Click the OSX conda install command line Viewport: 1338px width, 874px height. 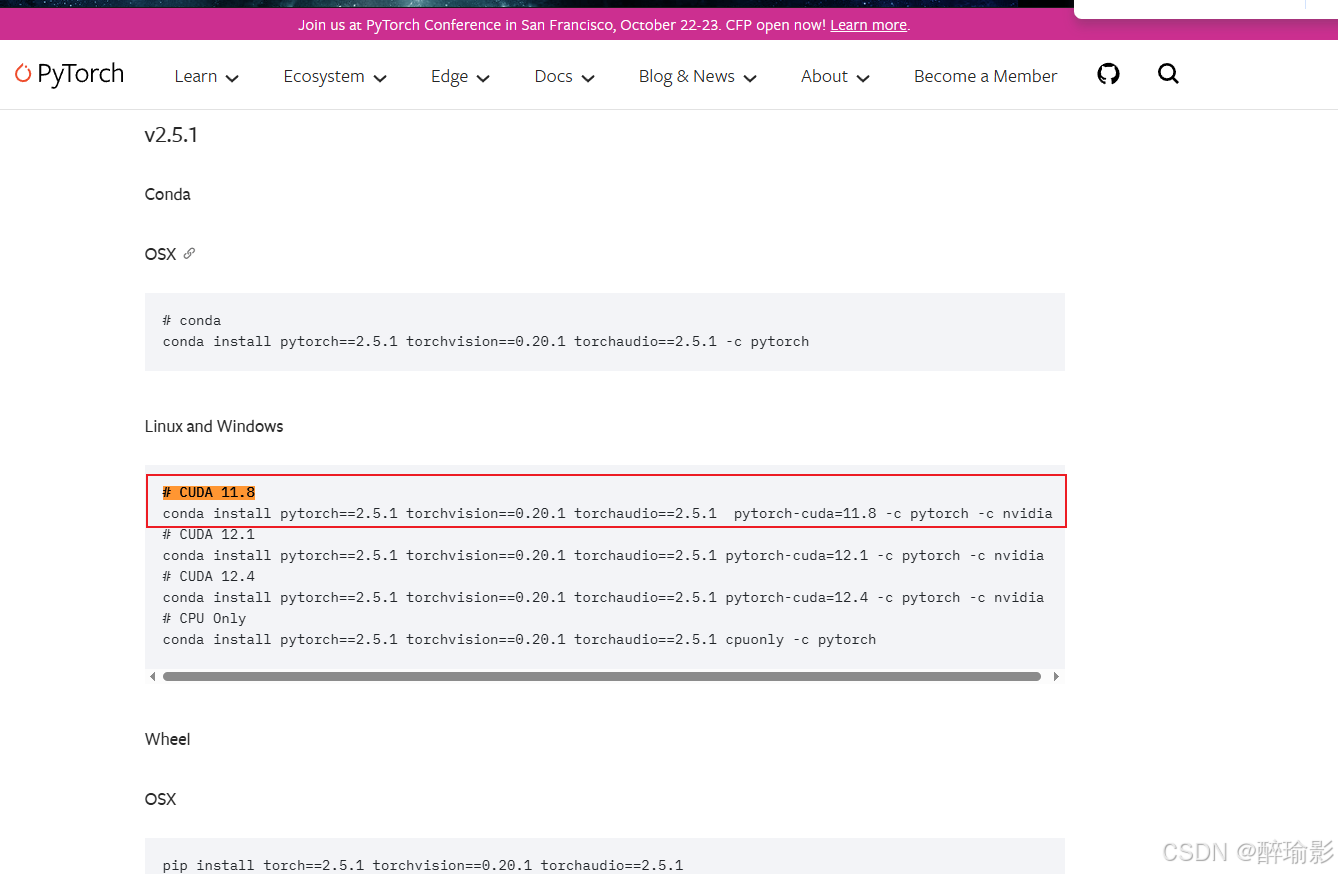pyautogui.click(x=486, y=341)
